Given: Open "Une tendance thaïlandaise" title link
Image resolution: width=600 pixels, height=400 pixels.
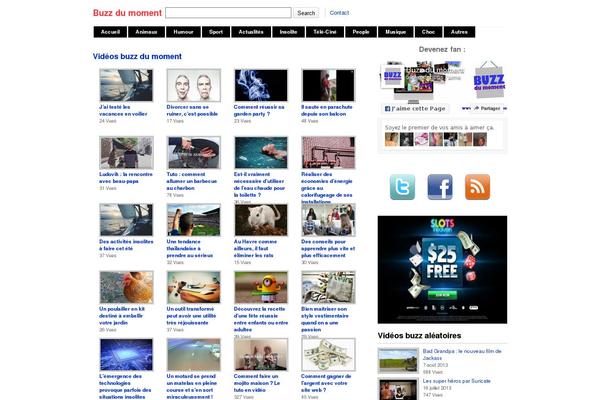Looking at the screenshot, I should (190, 248).
